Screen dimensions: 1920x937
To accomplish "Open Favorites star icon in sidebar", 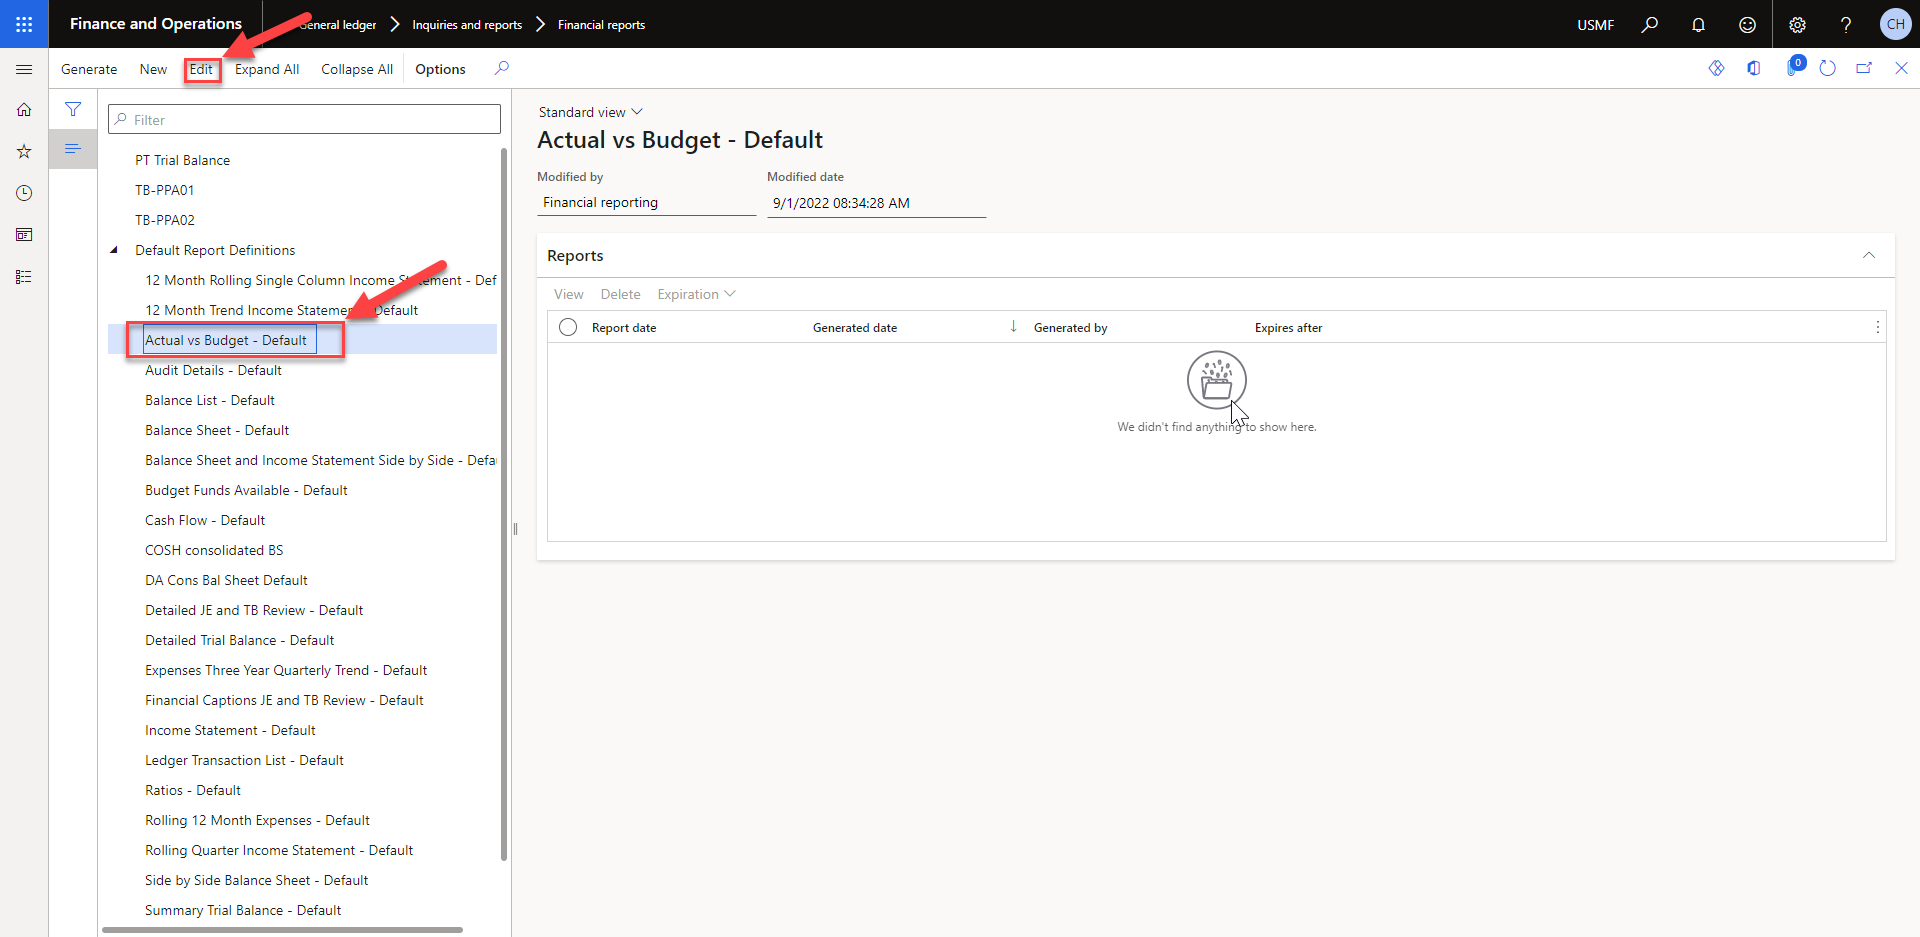I will [24, 152].
